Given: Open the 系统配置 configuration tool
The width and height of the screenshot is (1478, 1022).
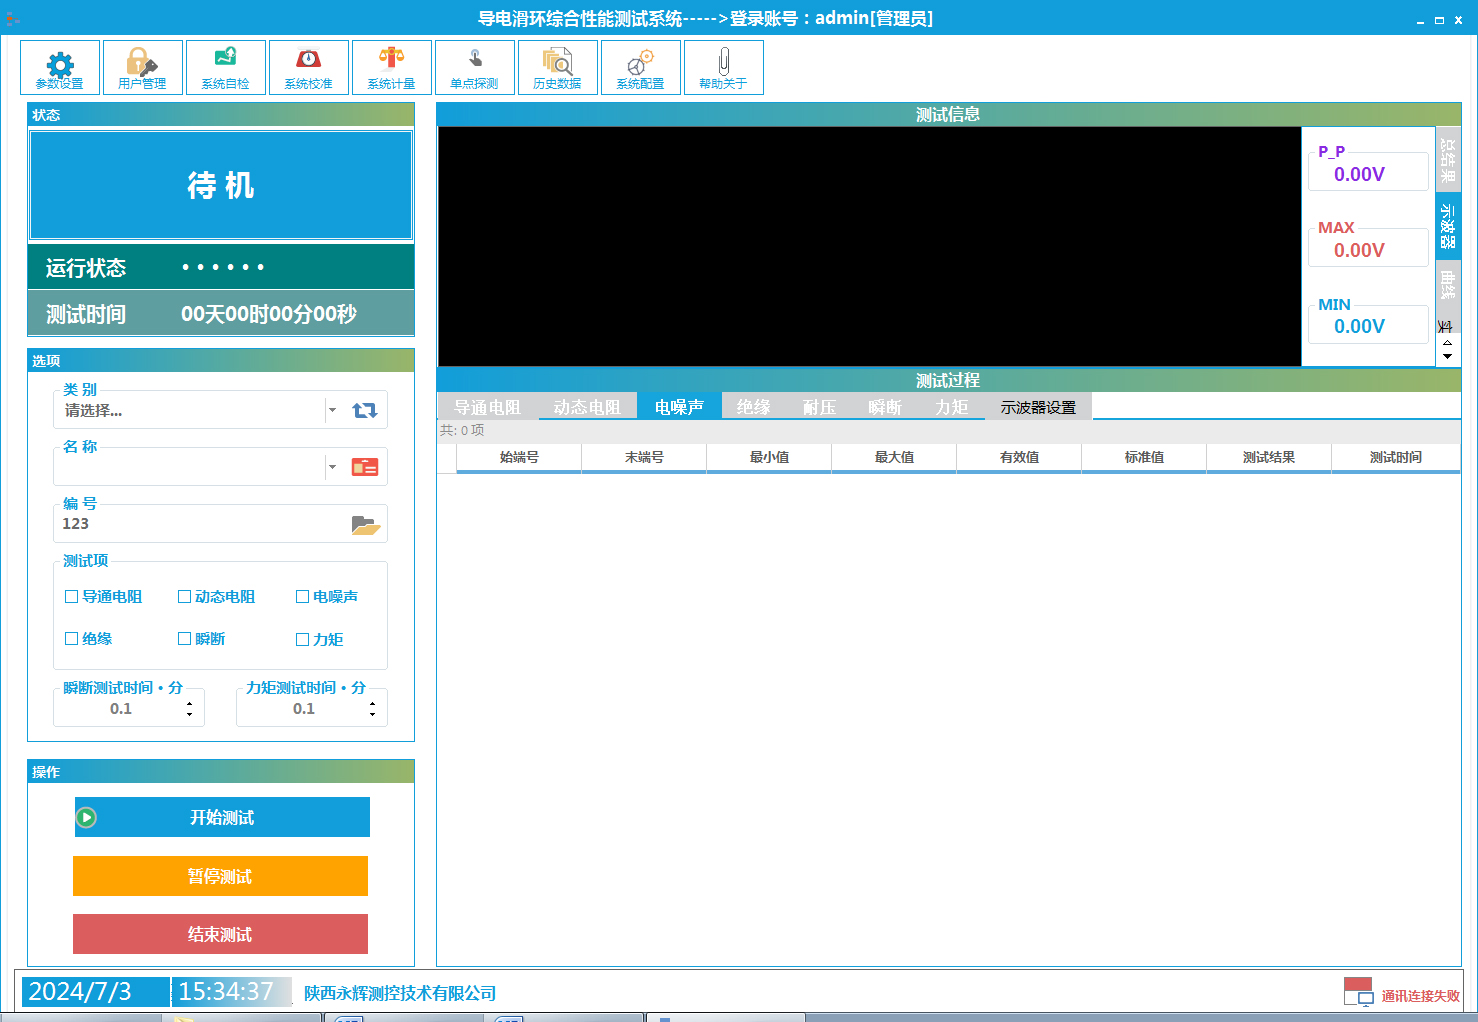Looking at the screenshot, I should tap(640, 67).
